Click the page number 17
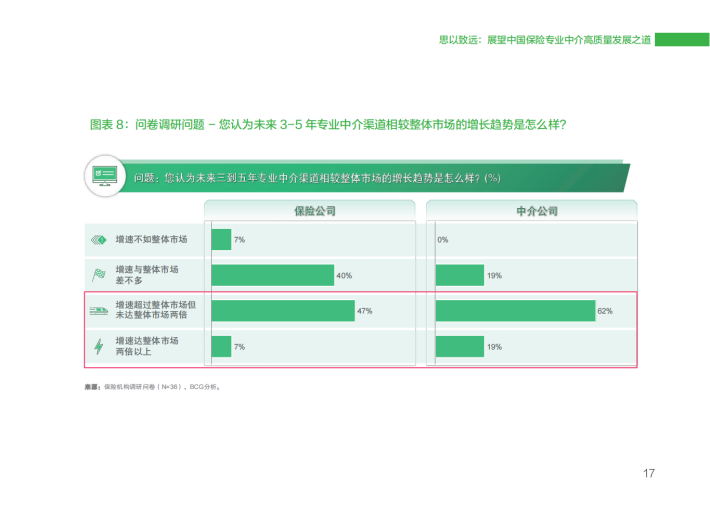This screenshot has height=505, width=710. (x=648, y=473)
